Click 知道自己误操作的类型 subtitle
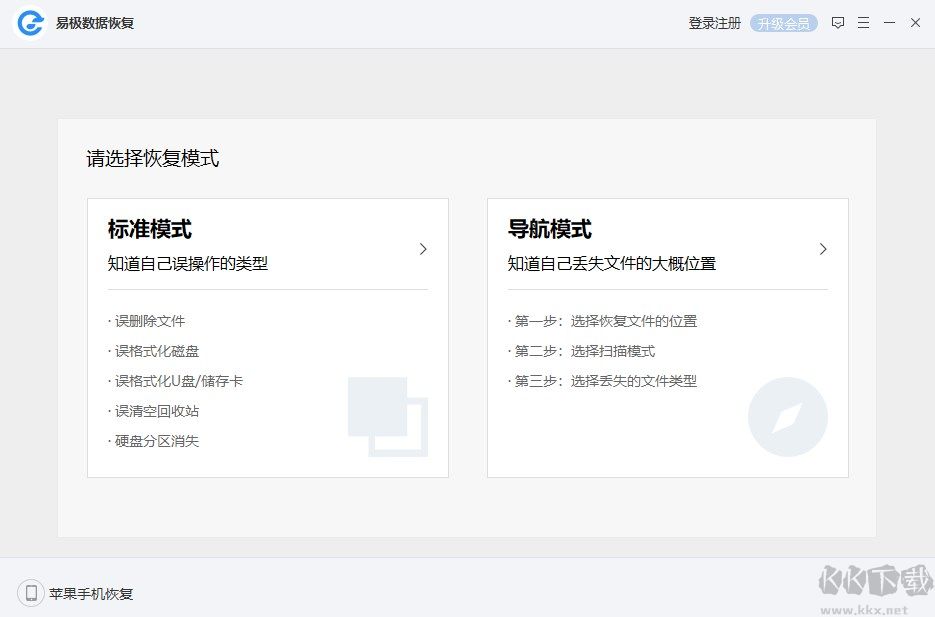Screen dimensions: 935x617 click(x=188, y=263)
